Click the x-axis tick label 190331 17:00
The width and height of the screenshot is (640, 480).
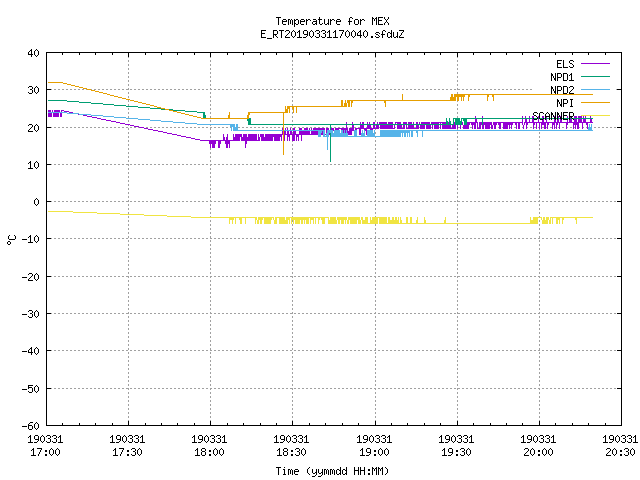[45, 446]
